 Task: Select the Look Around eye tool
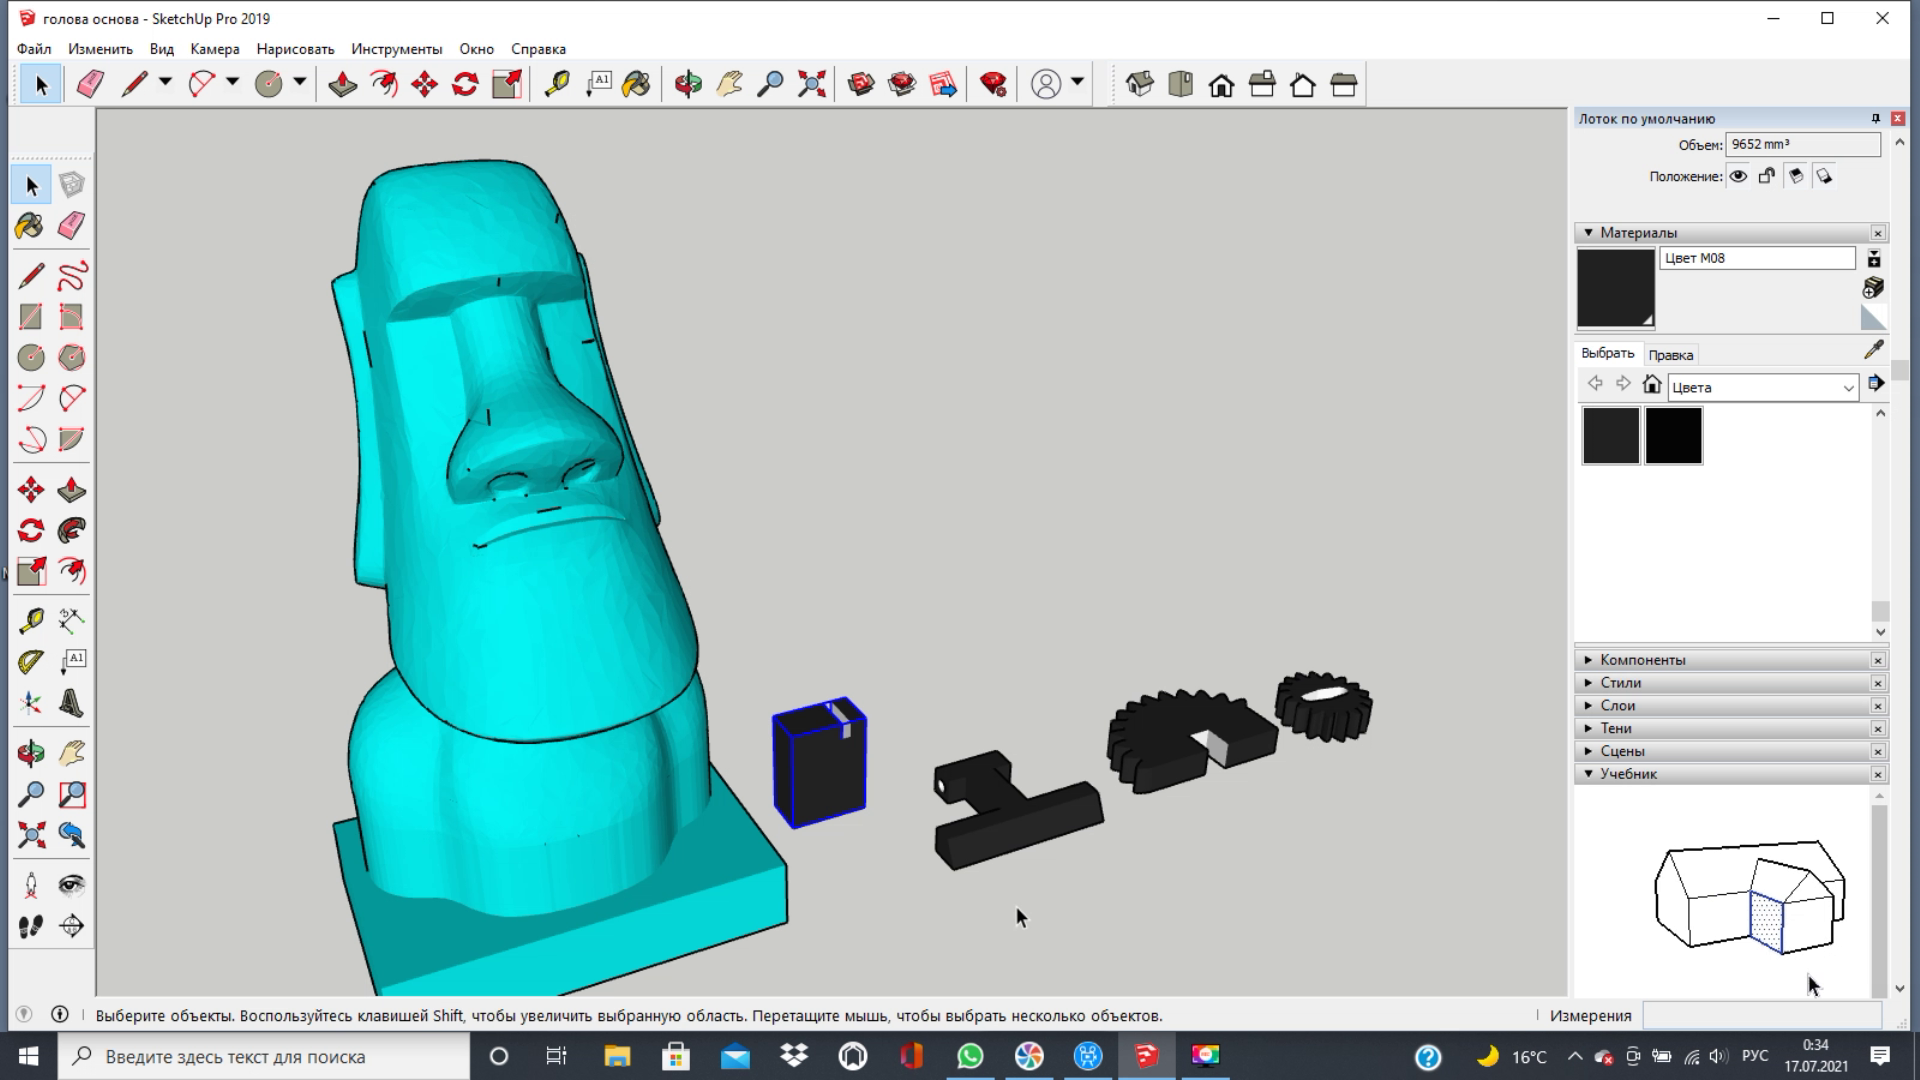(x=71, y=885)
